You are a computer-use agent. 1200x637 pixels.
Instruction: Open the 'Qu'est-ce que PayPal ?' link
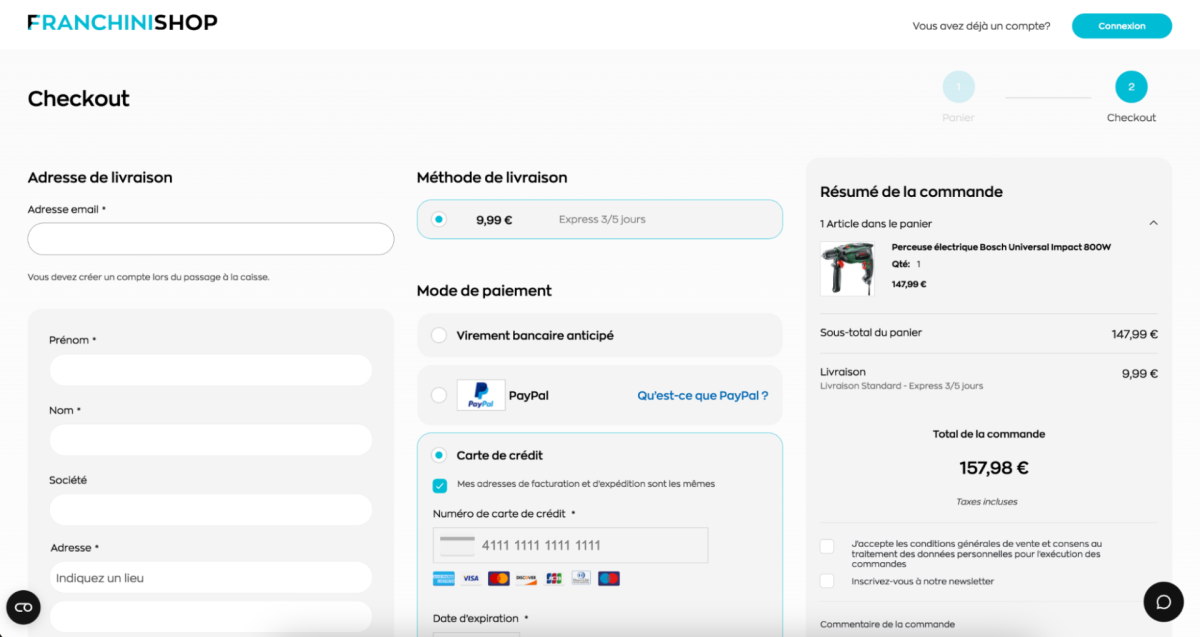702,395
